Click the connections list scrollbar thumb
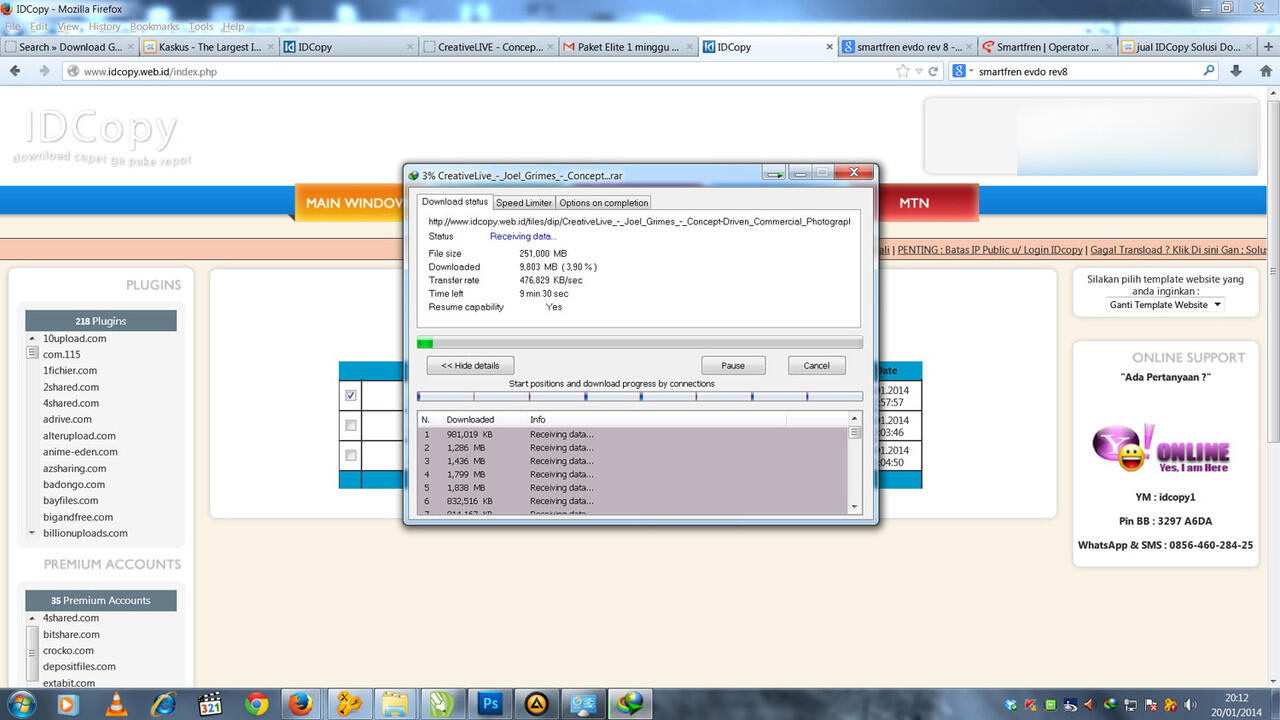The height and width of the screenshot is (720, 1280). pyautogui.click(x=855, y=433)
